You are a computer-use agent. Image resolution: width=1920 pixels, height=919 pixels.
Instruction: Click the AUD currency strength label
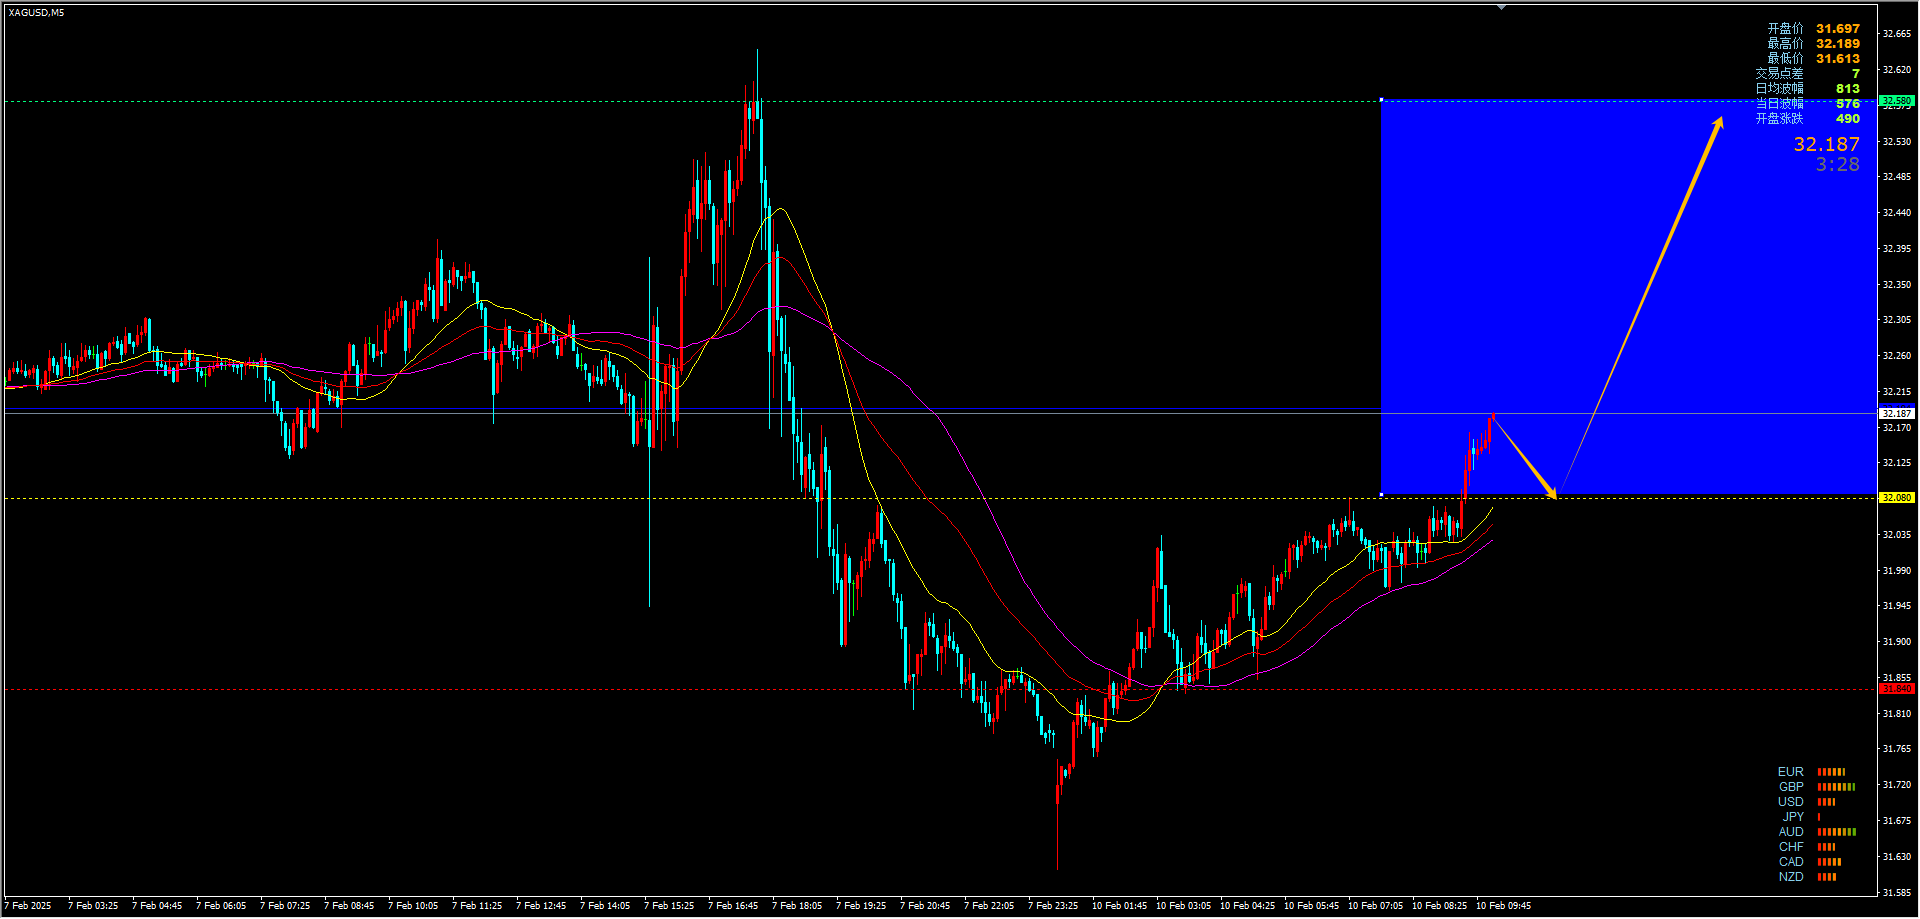(x=1791, y=832)
